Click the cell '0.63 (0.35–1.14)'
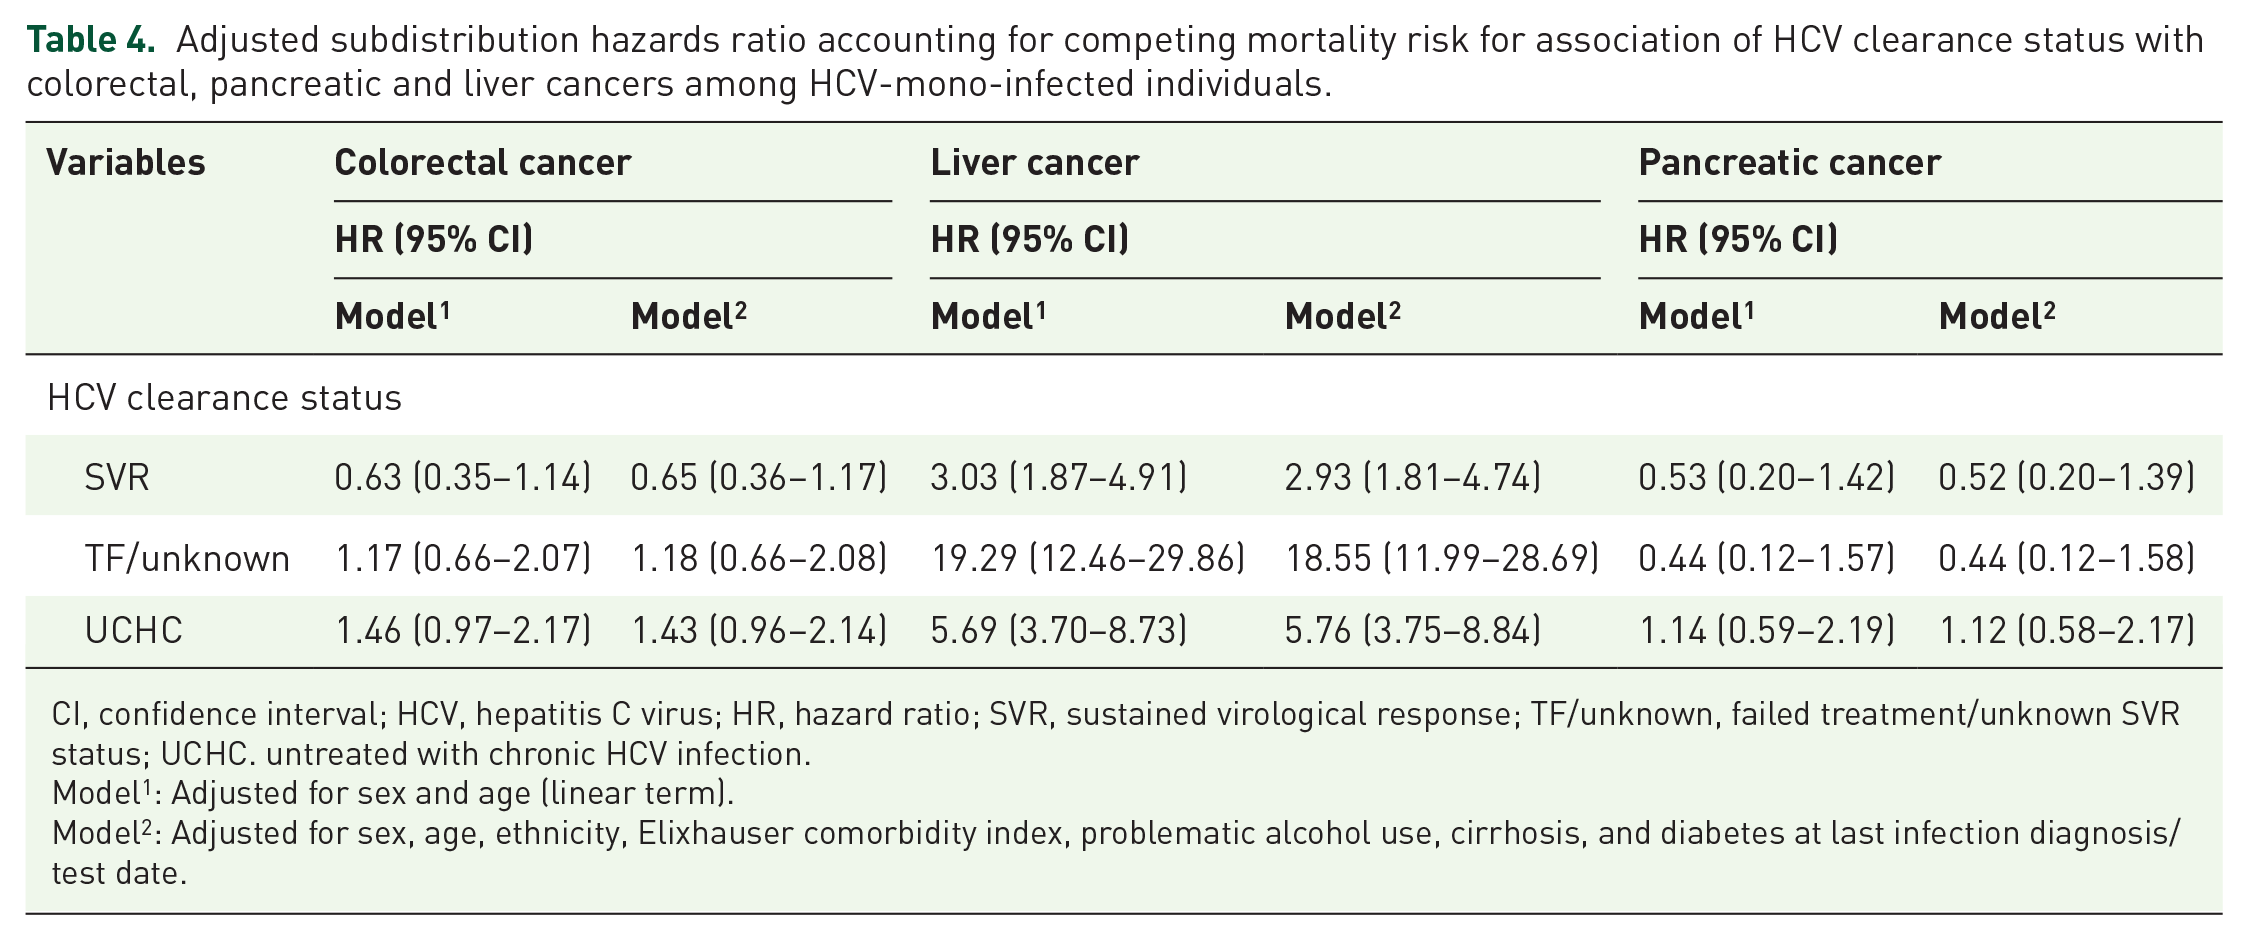This screenshot has height=940, width=2248. pos(462,477)
